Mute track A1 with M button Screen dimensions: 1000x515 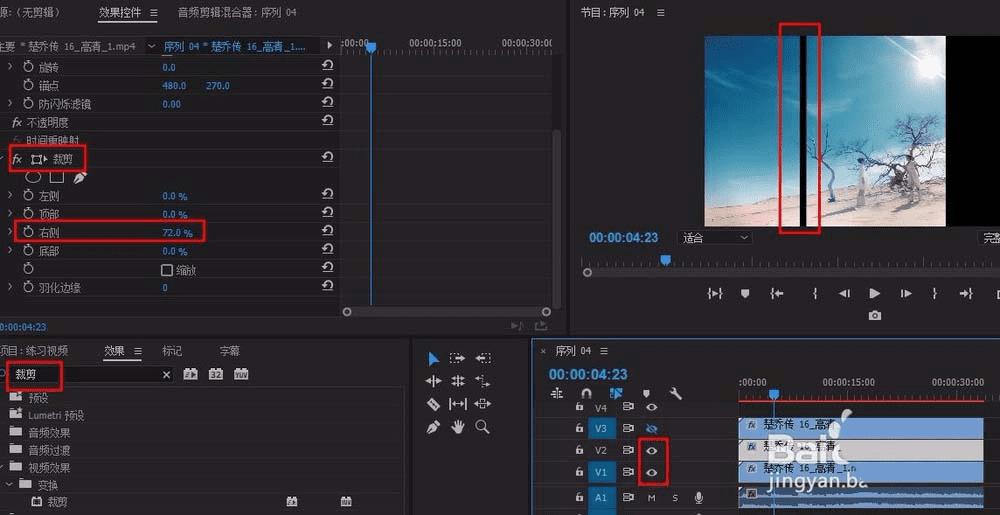[652, 498]
